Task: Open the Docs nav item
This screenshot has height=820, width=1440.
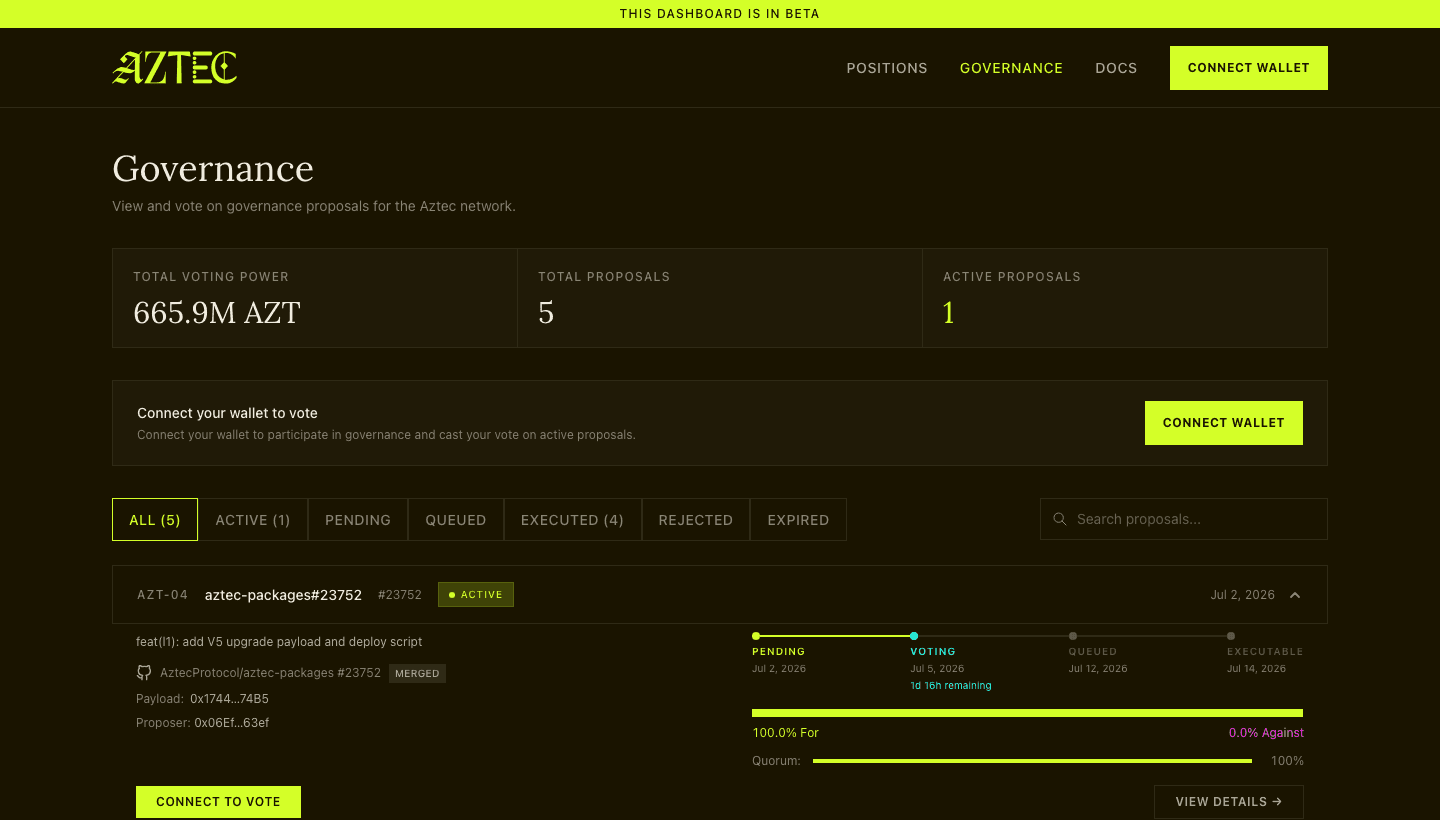Action: [x=1116, y=68]
